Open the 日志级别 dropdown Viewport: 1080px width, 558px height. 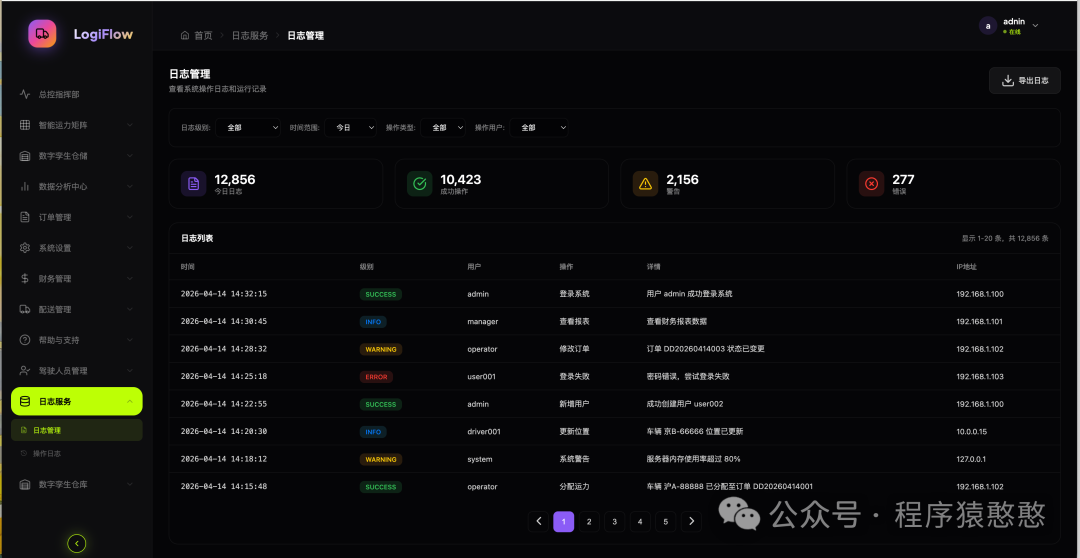pyautogui.click(x=248, y=127)
